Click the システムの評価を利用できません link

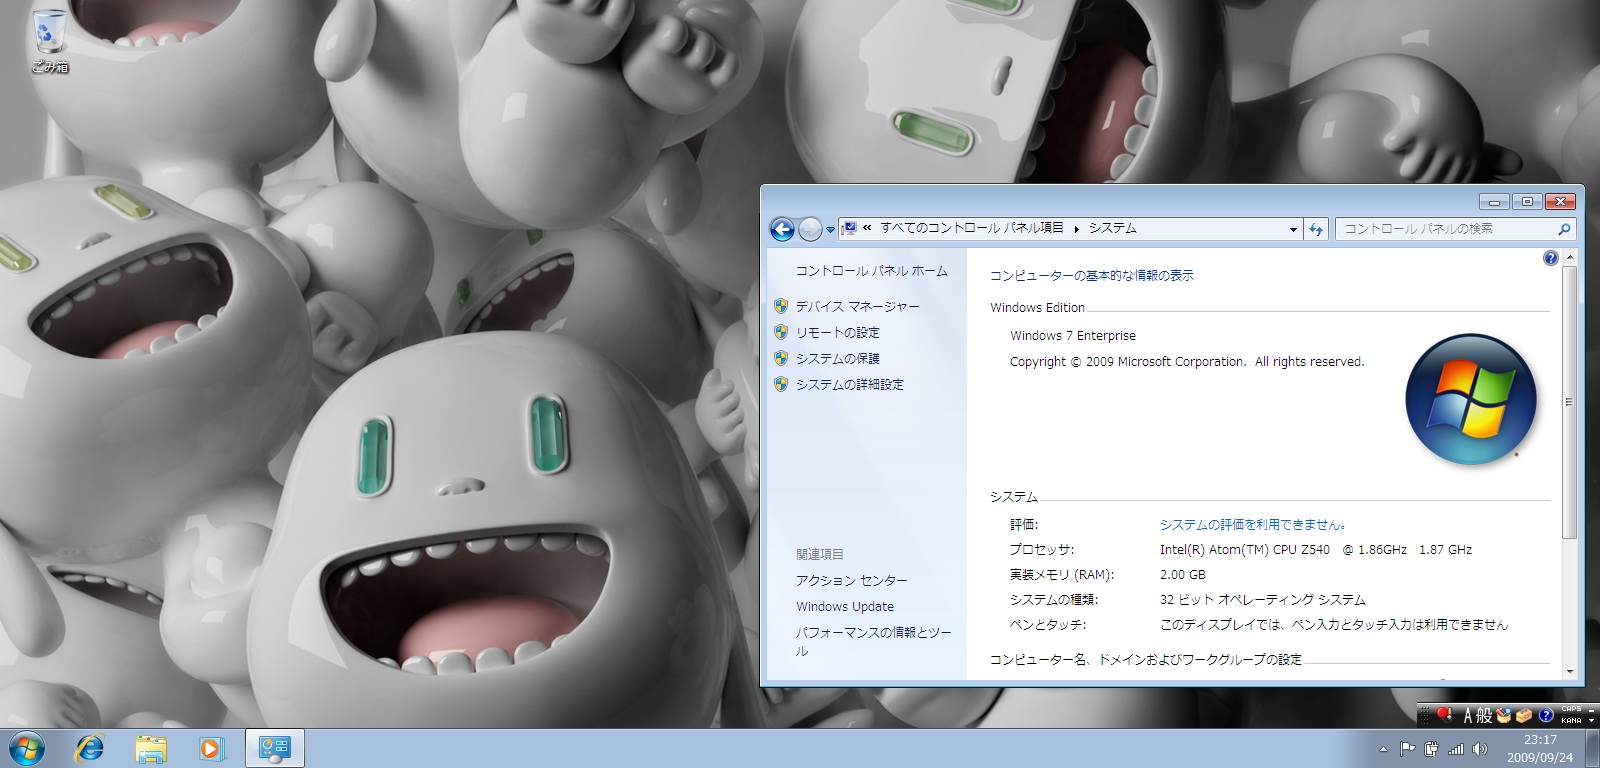coord(1252,524)
